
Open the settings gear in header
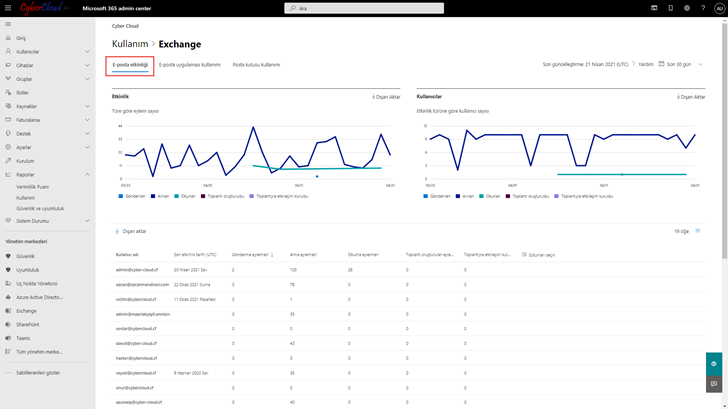(687, 8)
